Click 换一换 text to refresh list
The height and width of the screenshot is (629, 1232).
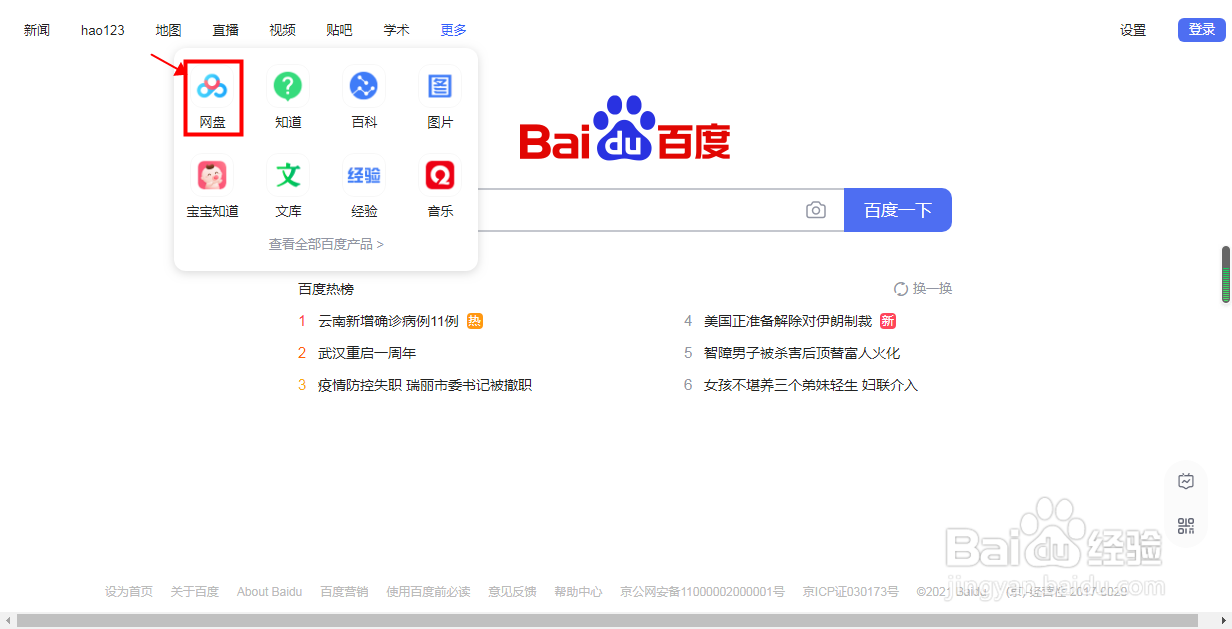click(932, 289)
